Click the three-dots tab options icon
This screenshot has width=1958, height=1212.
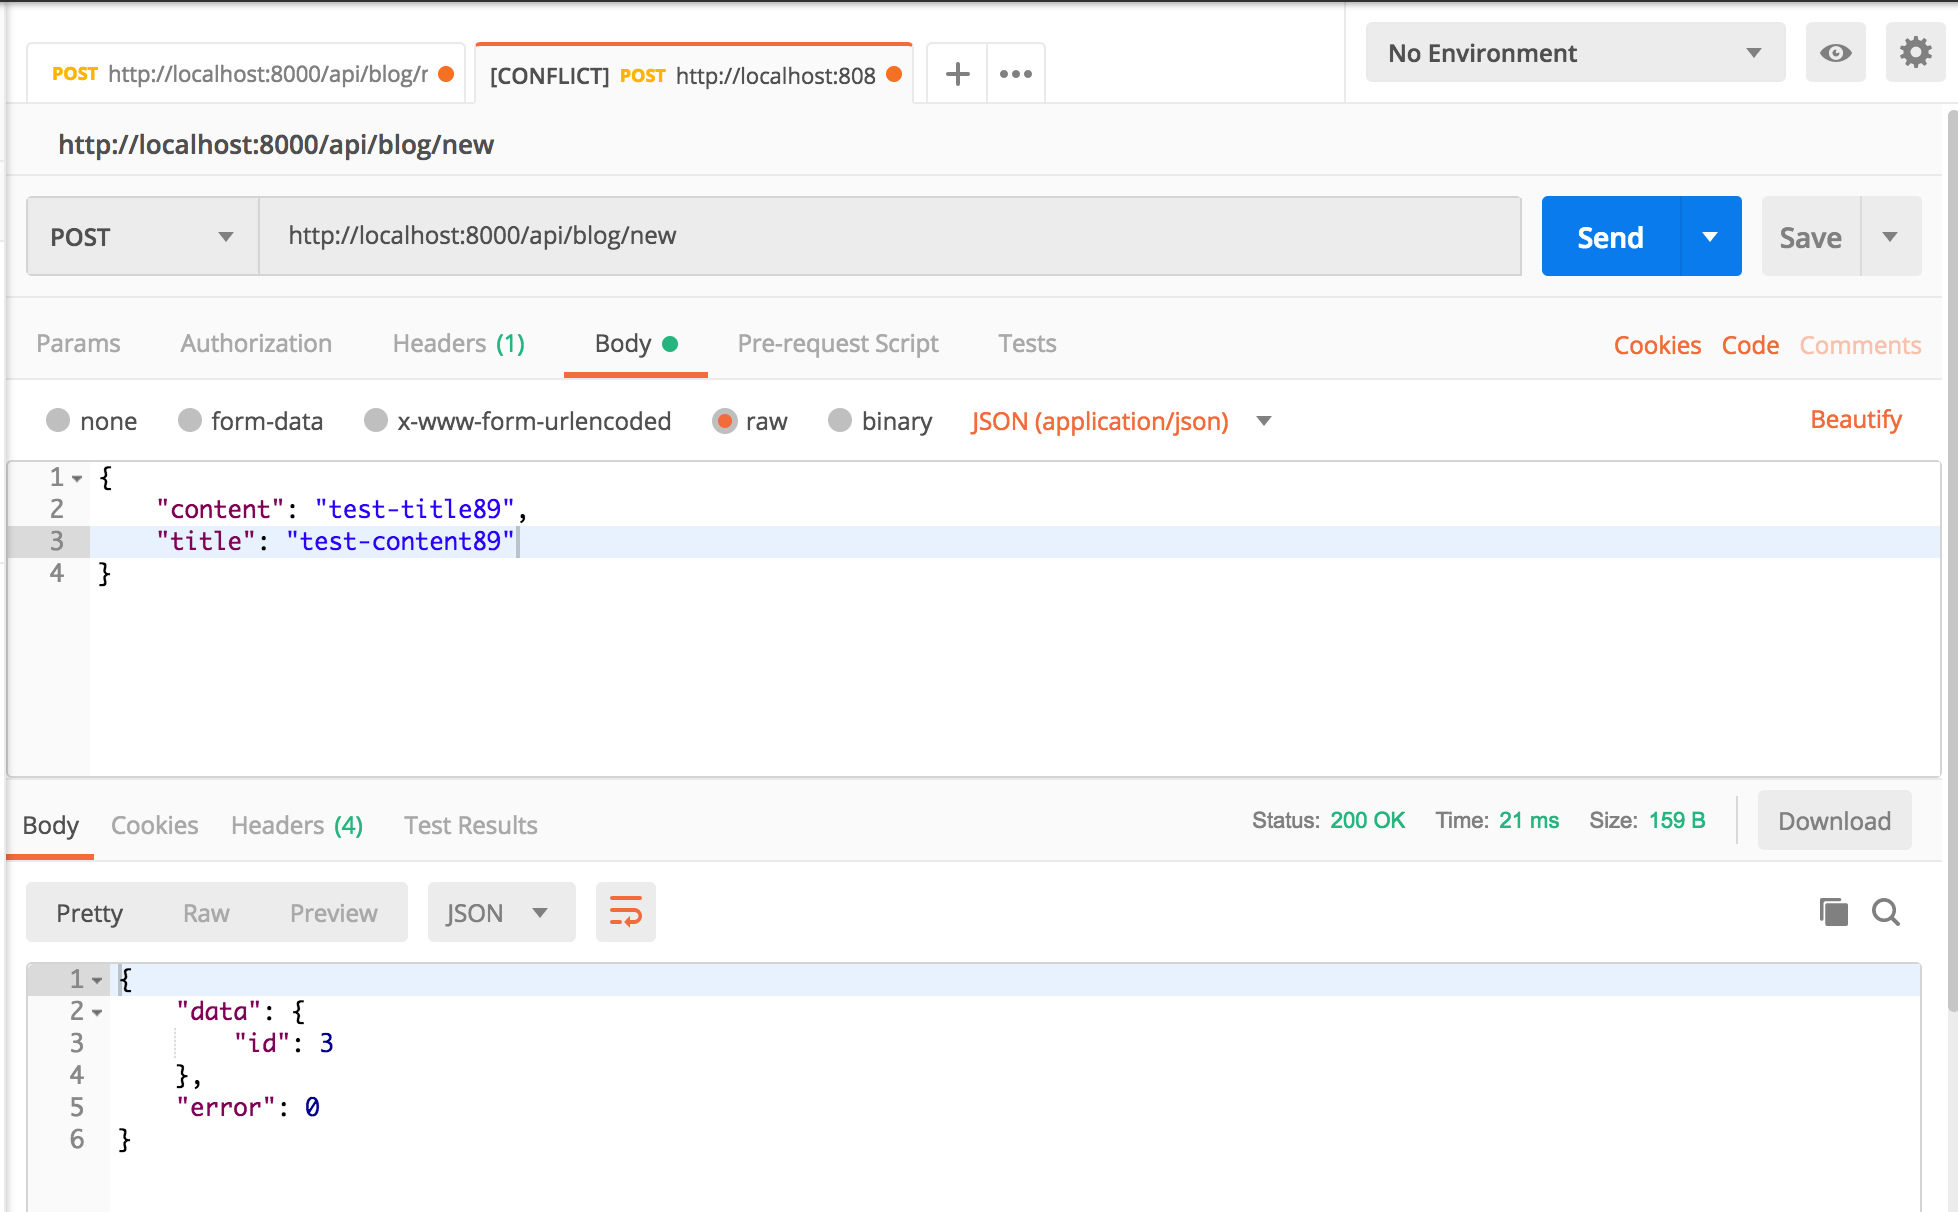pos(1015,74)
